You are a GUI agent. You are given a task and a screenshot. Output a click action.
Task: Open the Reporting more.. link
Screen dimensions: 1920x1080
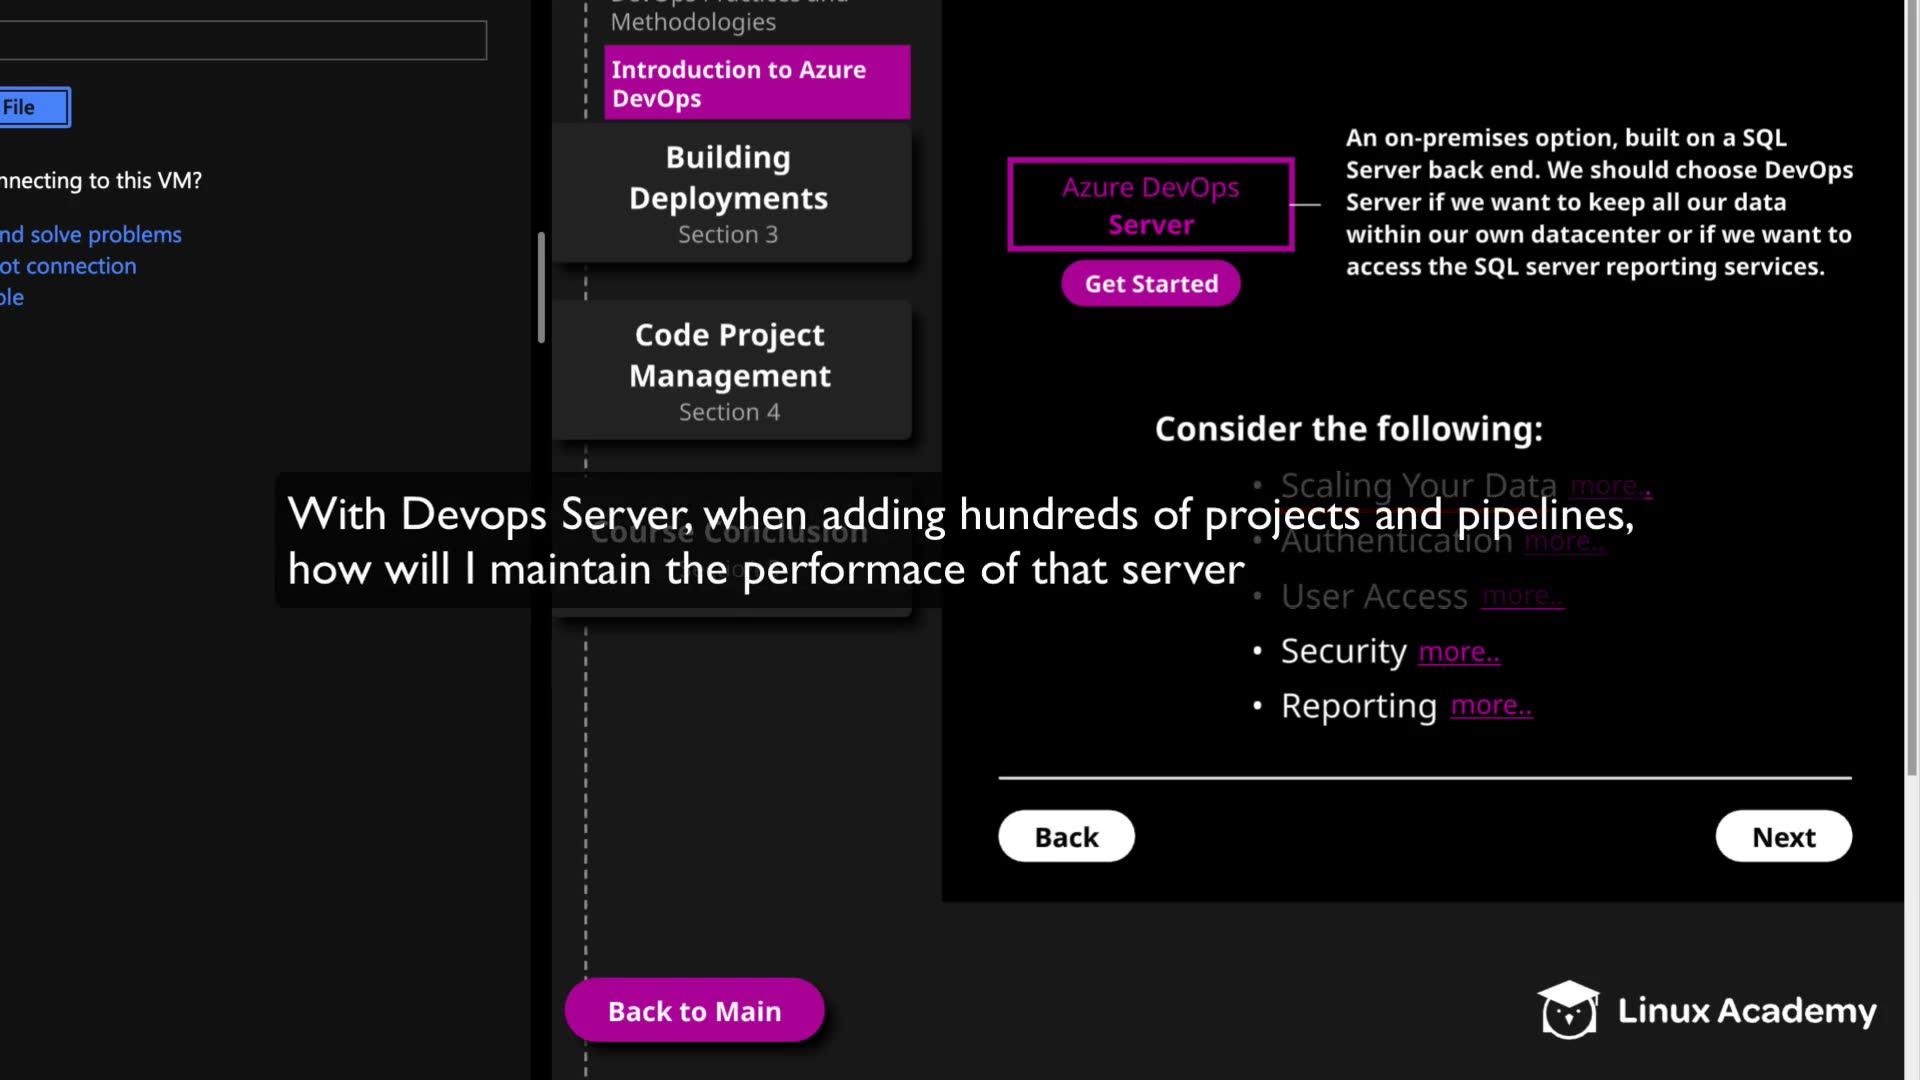pyautogui.click(x=1491, y=706)
